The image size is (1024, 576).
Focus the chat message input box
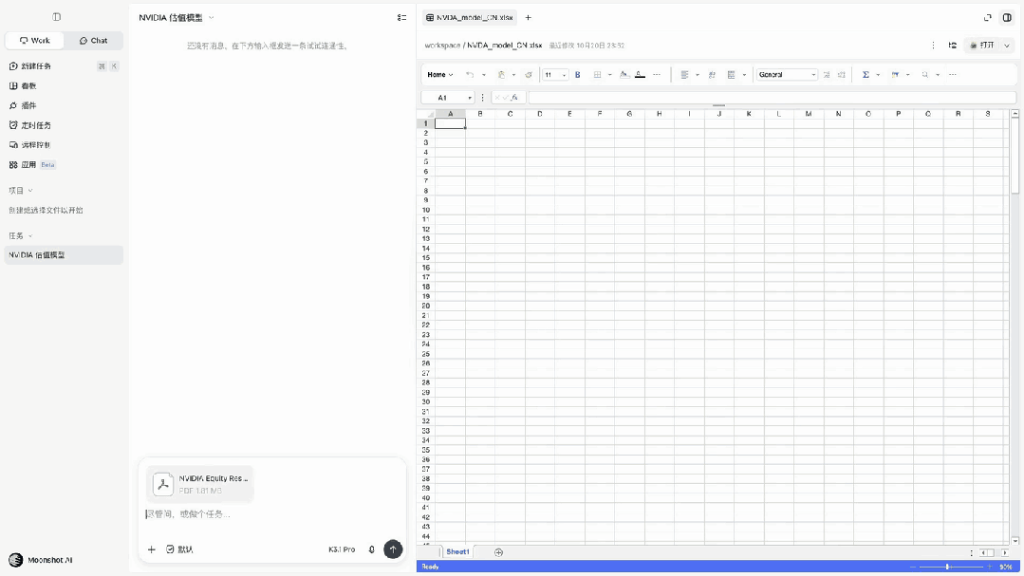(272, 515)
